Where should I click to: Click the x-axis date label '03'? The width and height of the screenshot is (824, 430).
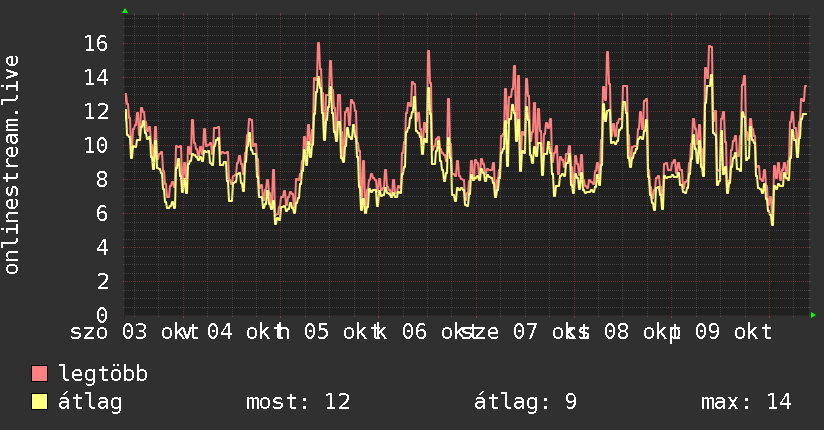tap(135, 332)
